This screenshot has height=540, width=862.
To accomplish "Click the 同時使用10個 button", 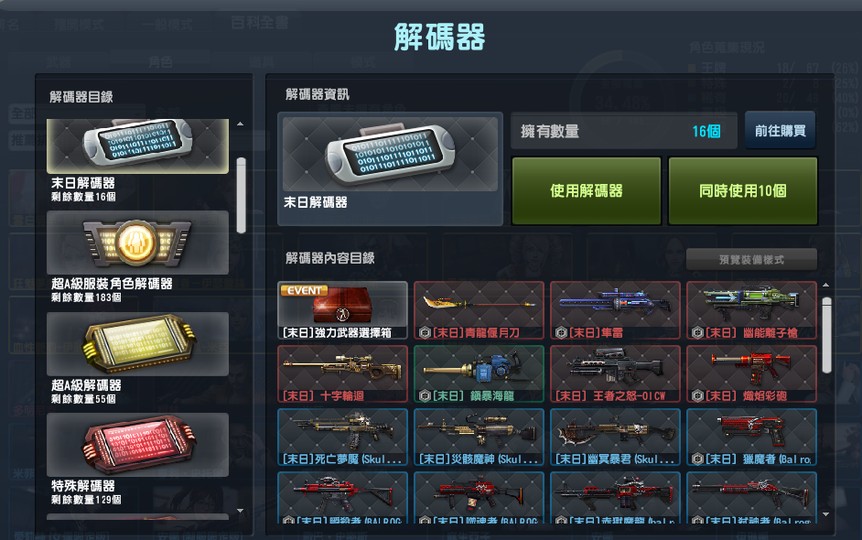I will (x=743, y=191).
